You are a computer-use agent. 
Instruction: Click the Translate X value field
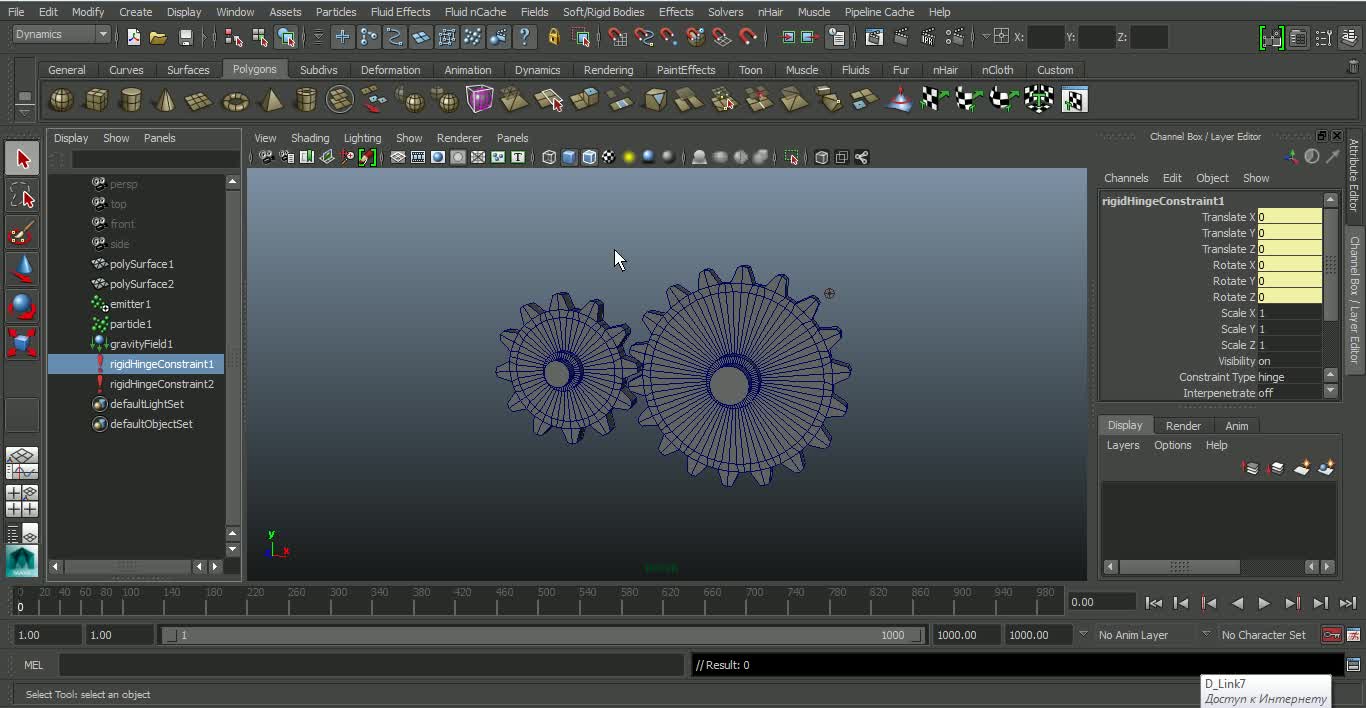tap(1290, 217)
